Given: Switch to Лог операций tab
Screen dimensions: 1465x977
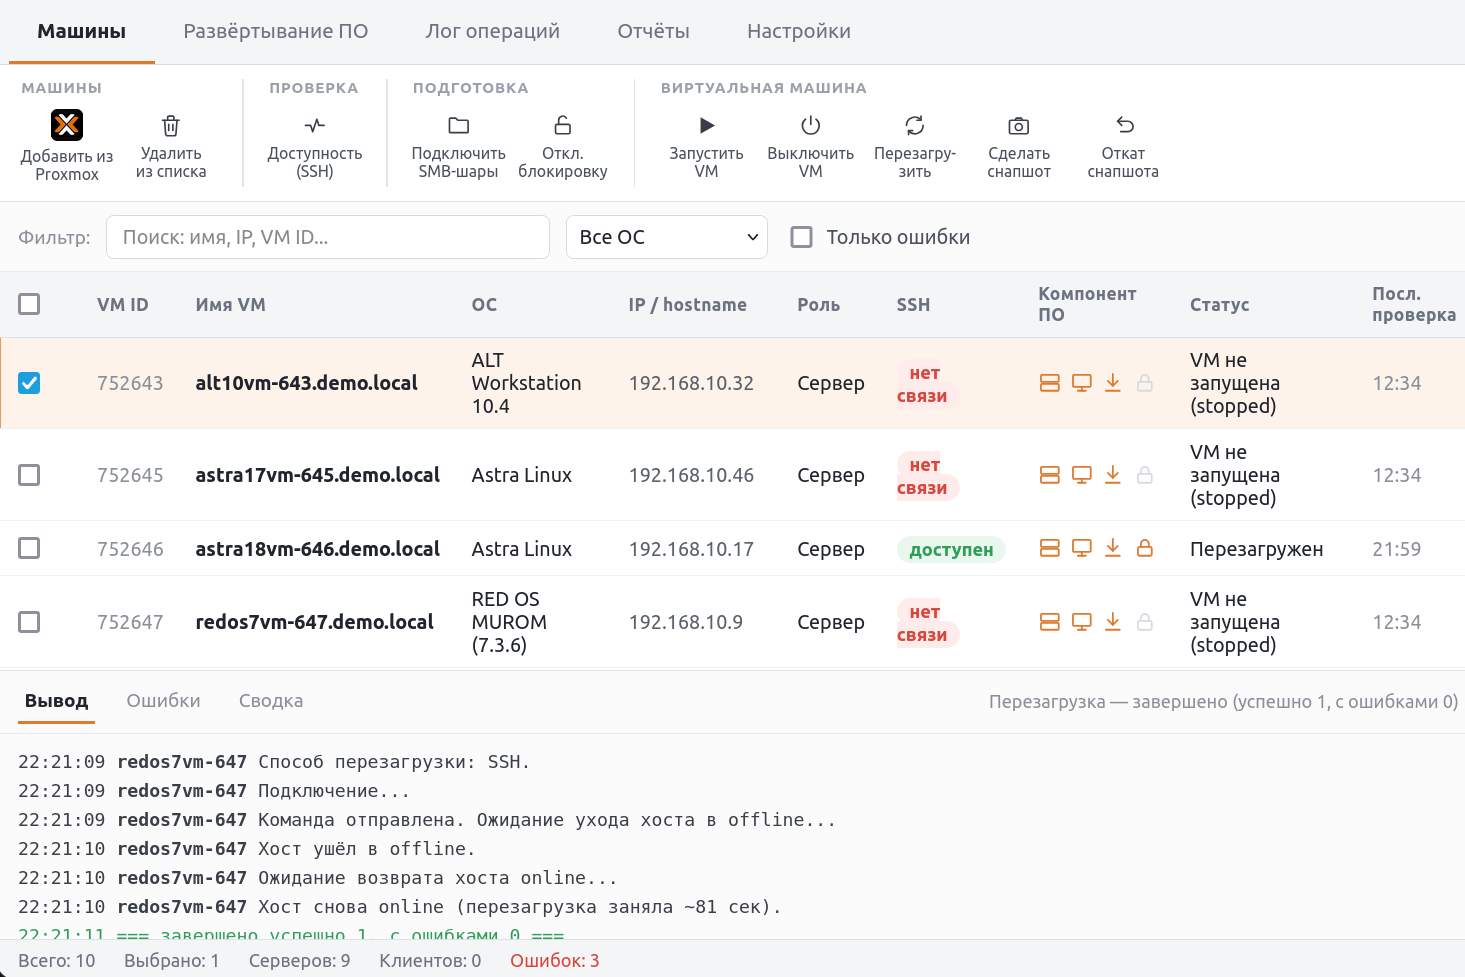Looking at the screenshot, I should pos(493,31).
